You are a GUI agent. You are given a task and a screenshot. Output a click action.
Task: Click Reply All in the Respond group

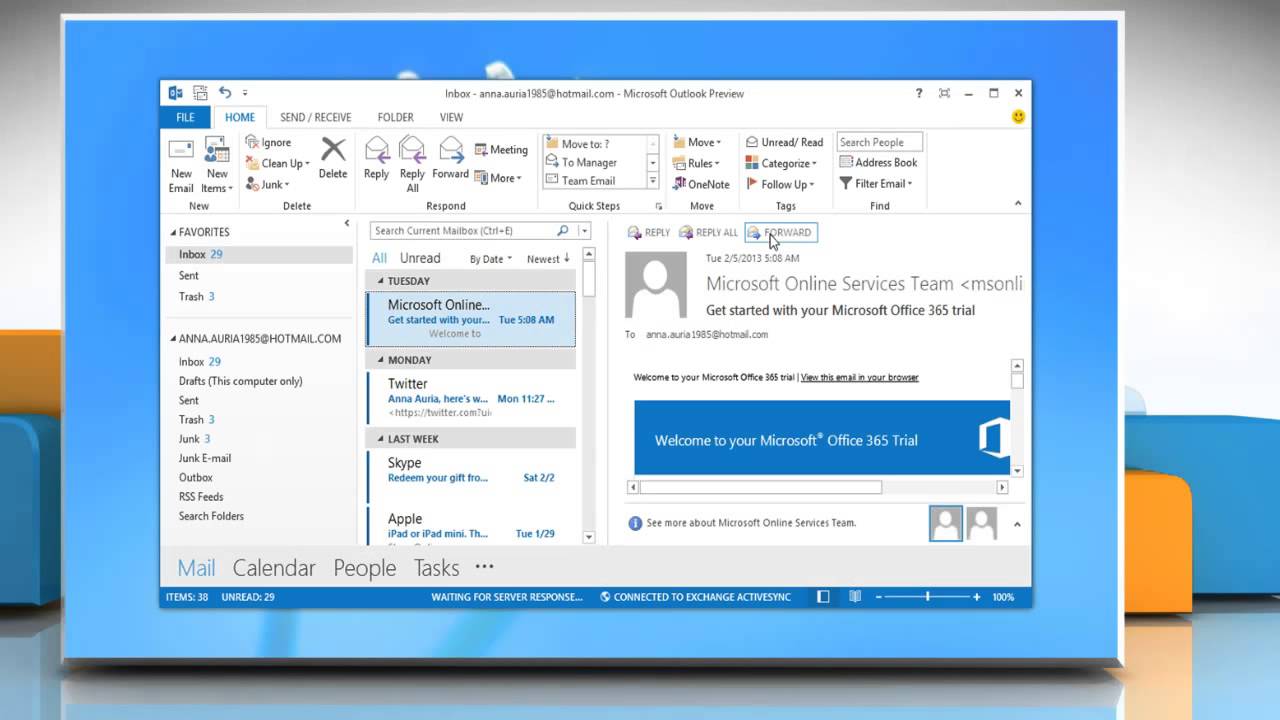pos(412,166)
